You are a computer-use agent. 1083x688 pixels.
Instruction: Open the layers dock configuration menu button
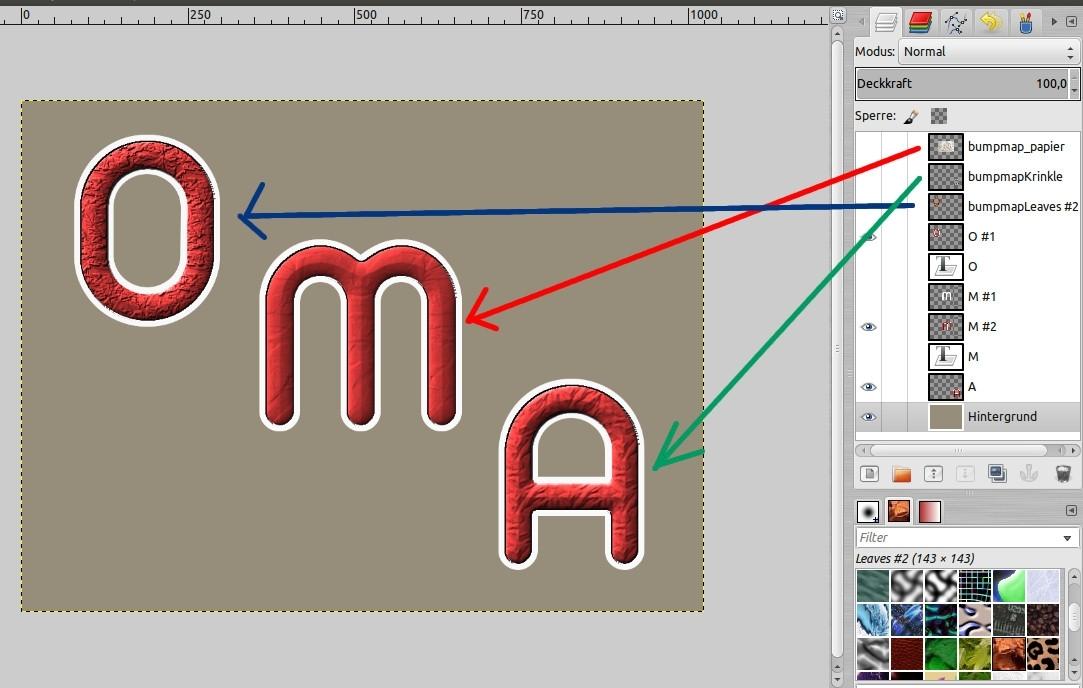1071,21
